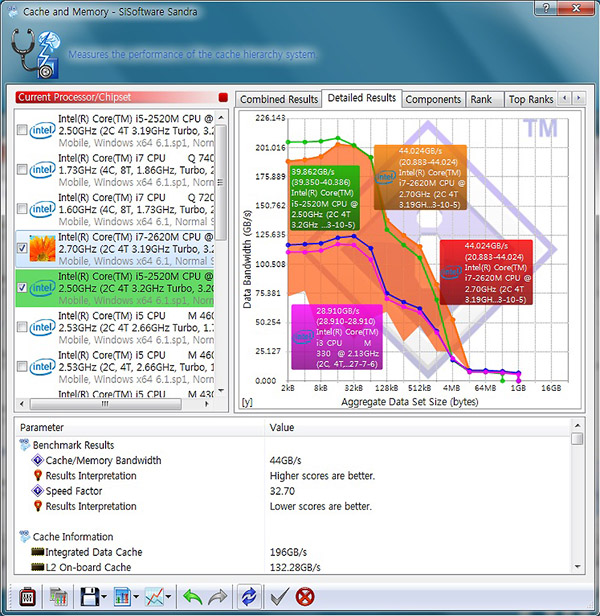Click the Intel logo of the i7 Q 740 entry
This screenshot has height=616, width=600.
pos(42,170)
